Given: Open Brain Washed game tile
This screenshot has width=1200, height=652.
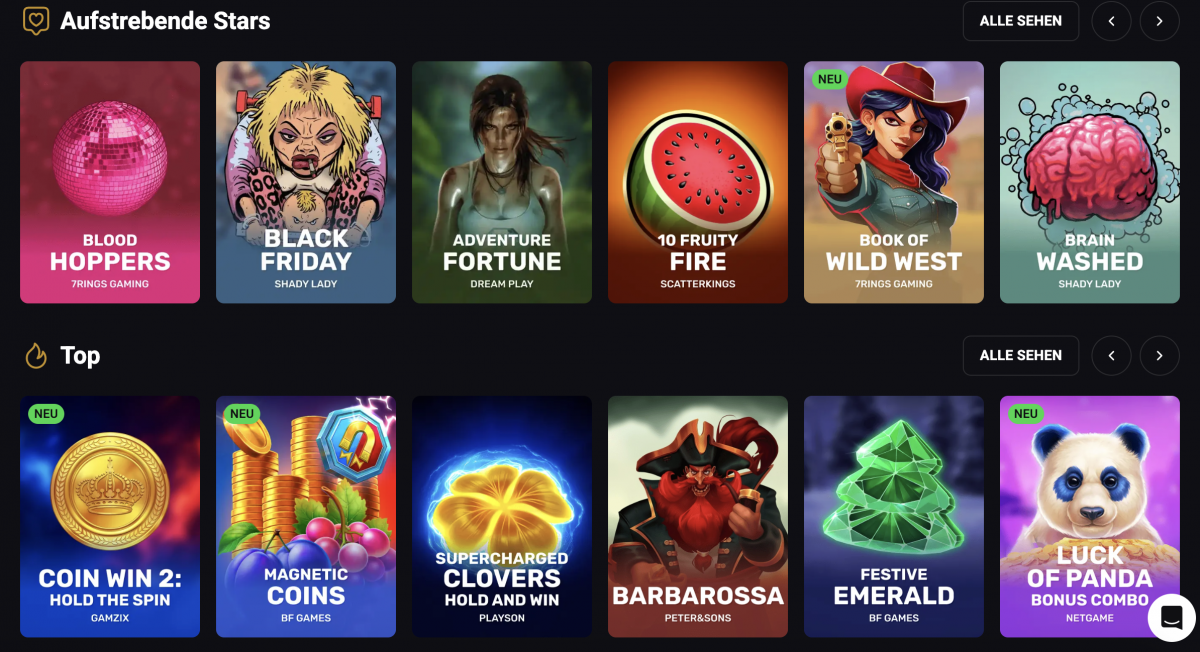Looking at the screenshot, I should [x=1090, y=182].
